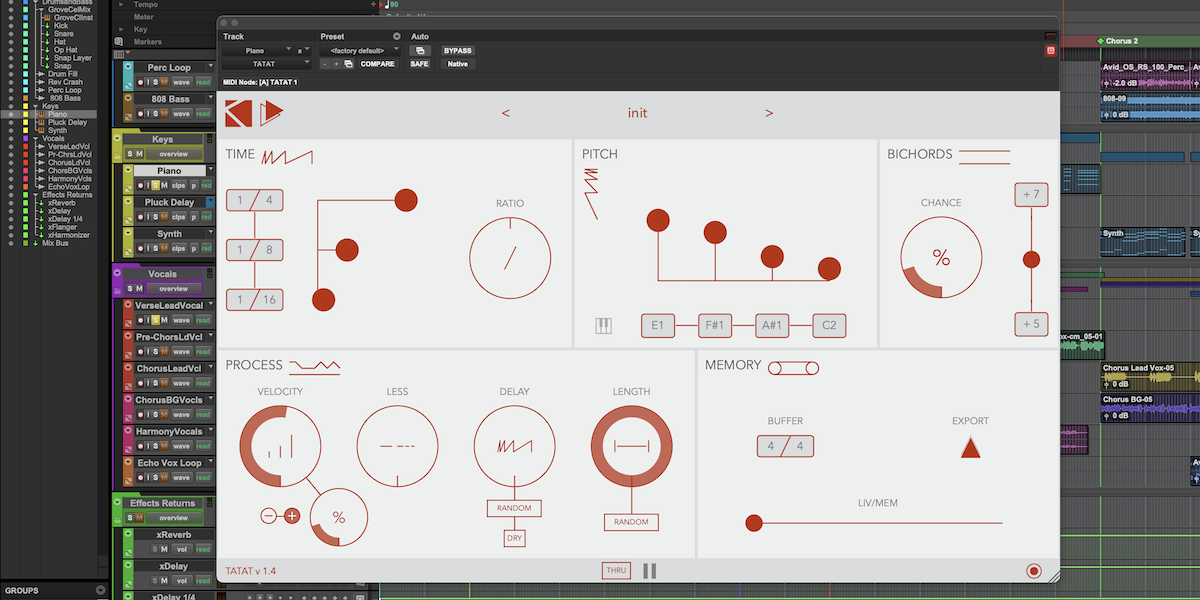Open the TATAT plugin insert selector dropdown

[264, 63]
